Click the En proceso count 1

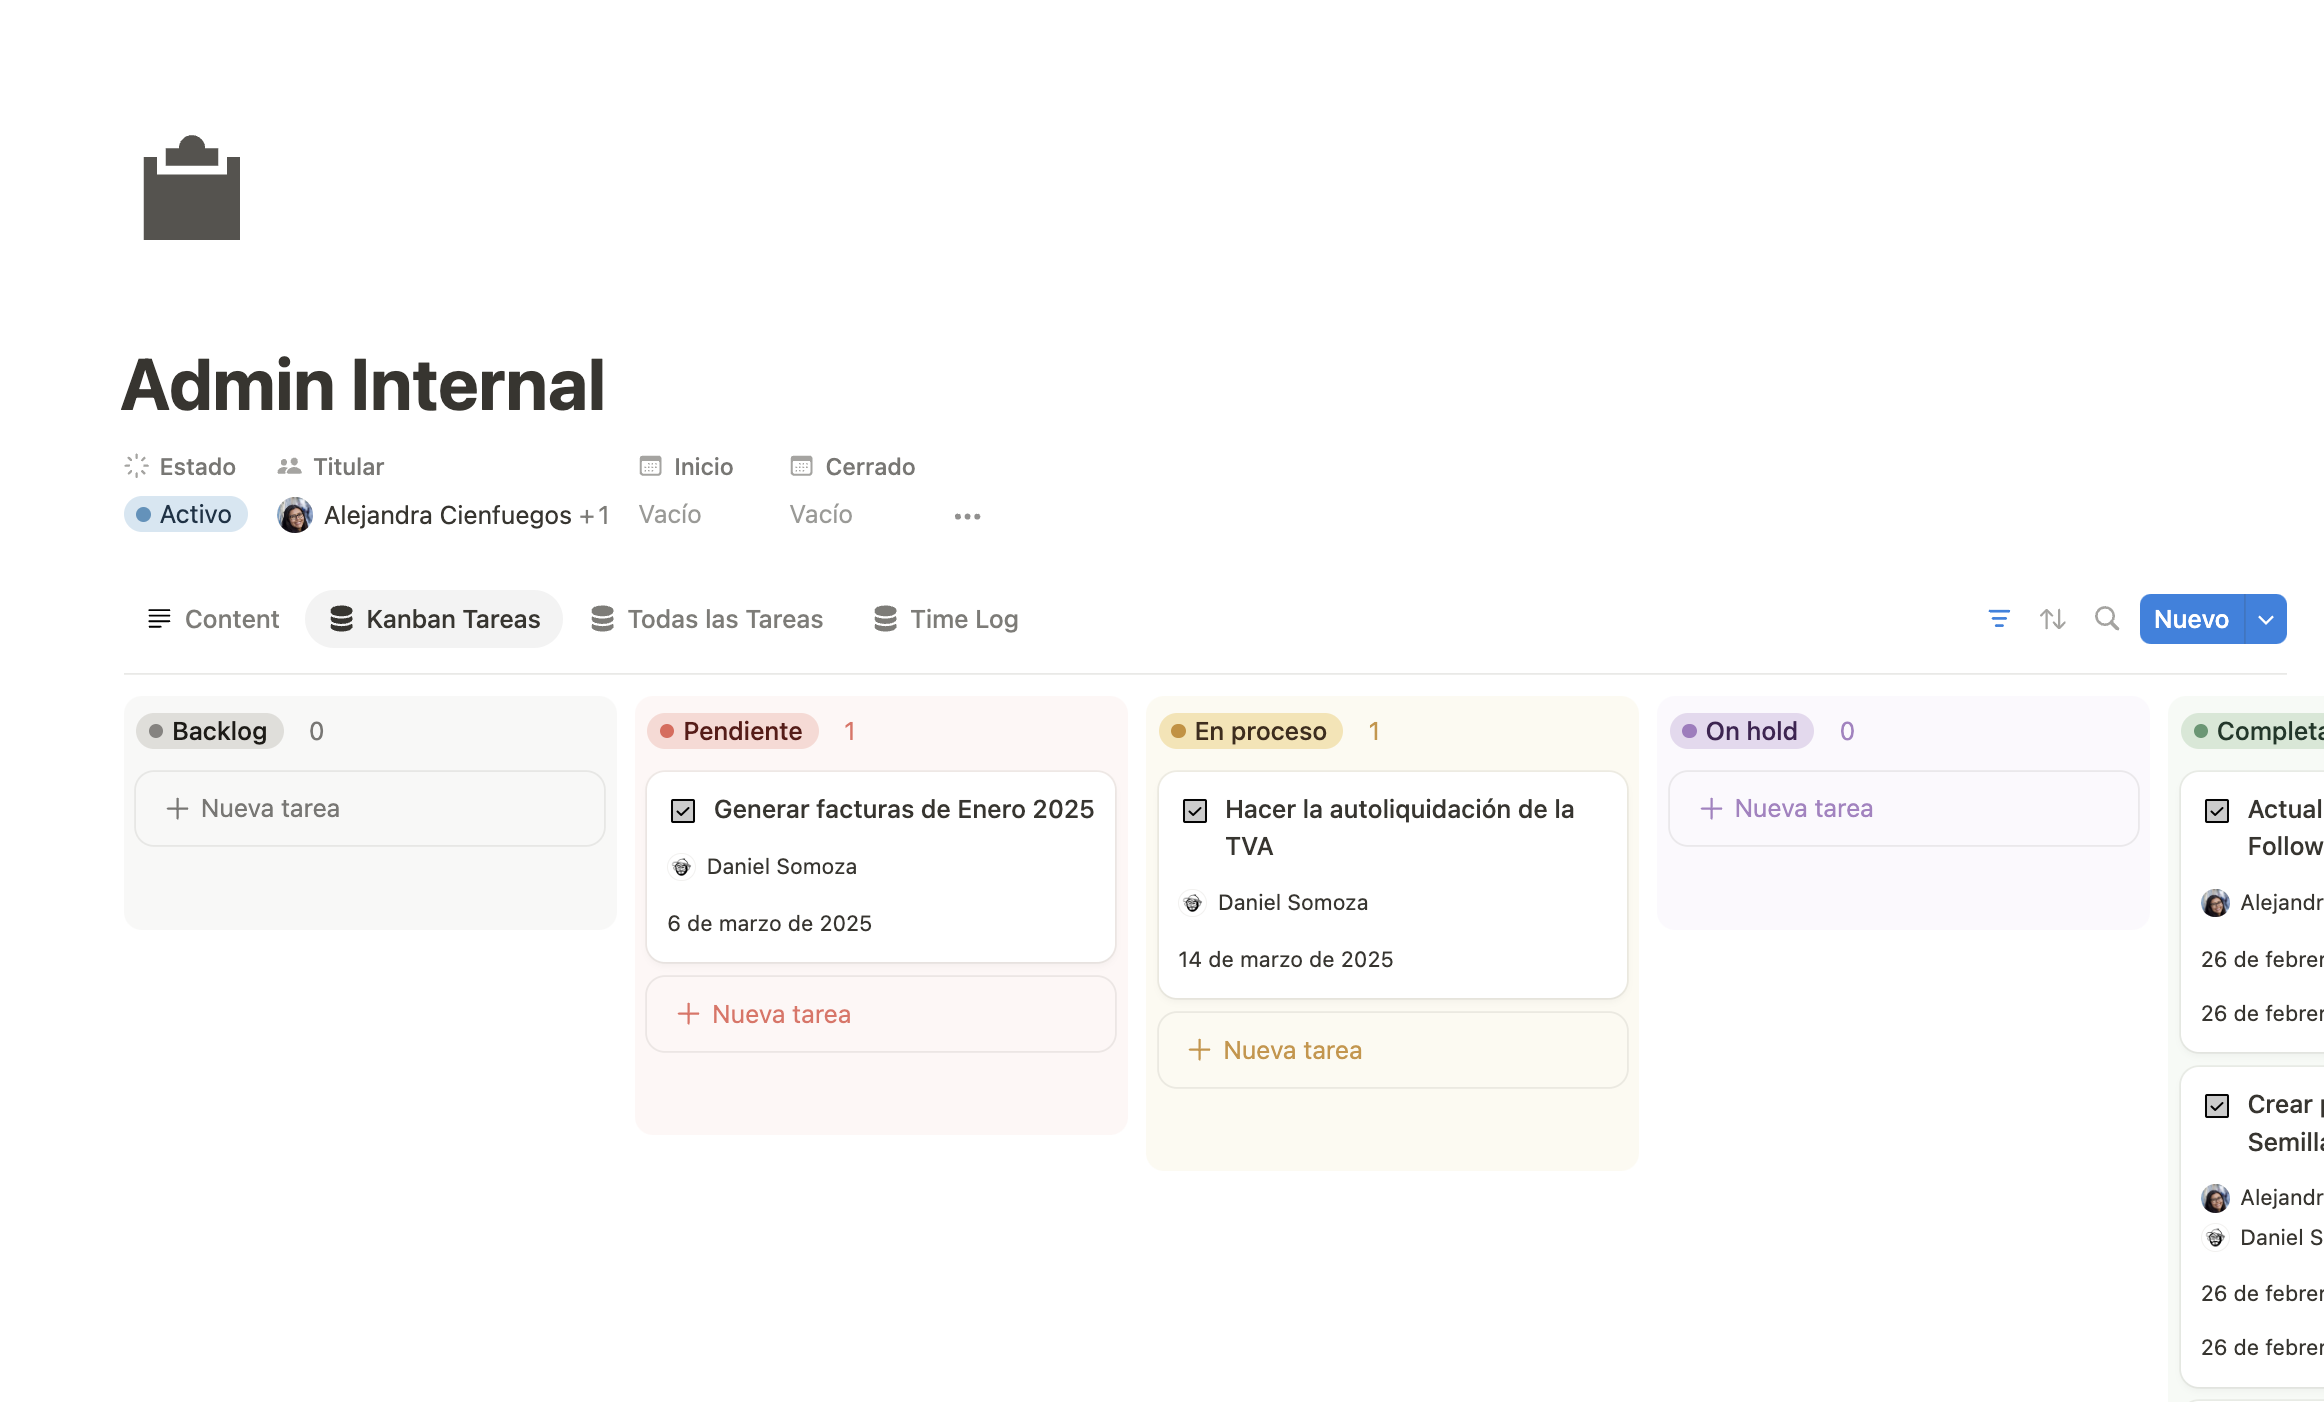[x=1374, y=731]
